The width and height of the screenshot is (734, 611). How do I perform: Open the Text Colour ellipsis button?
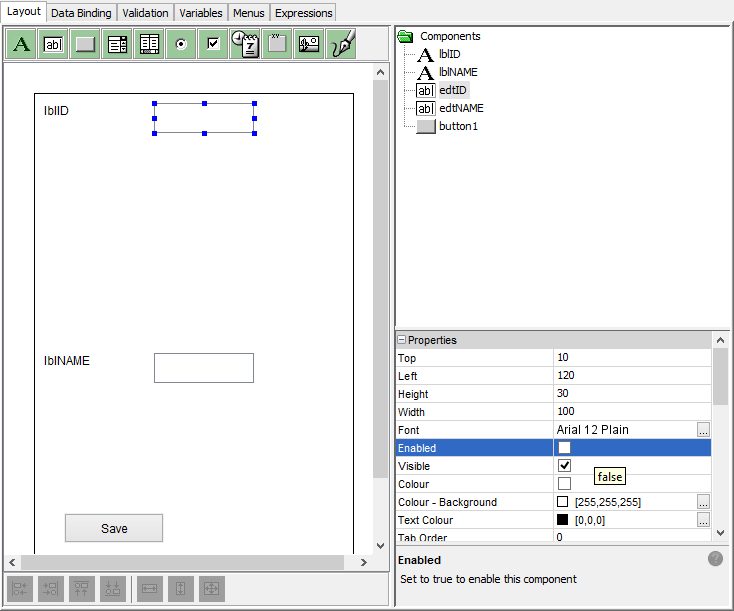[x=703, y=520]
